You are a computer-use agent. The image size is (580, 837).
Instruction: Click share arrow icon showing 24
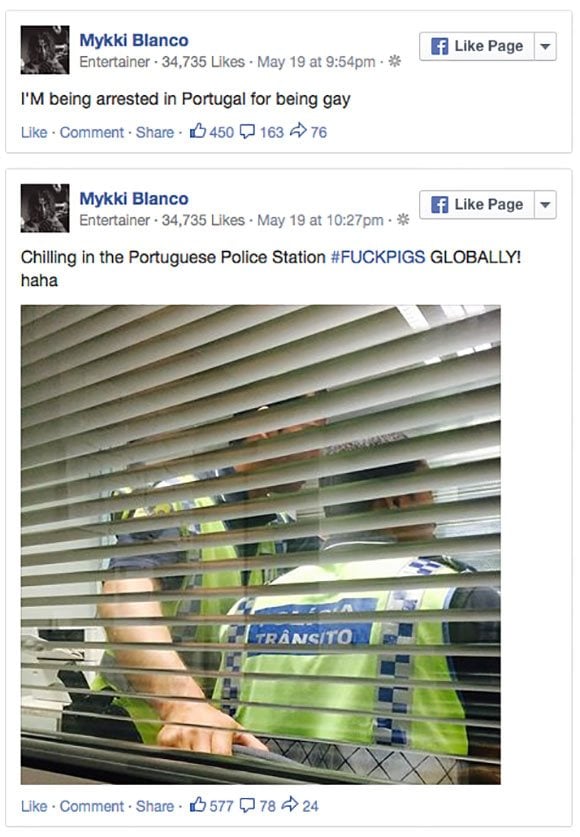coord(290,804)
